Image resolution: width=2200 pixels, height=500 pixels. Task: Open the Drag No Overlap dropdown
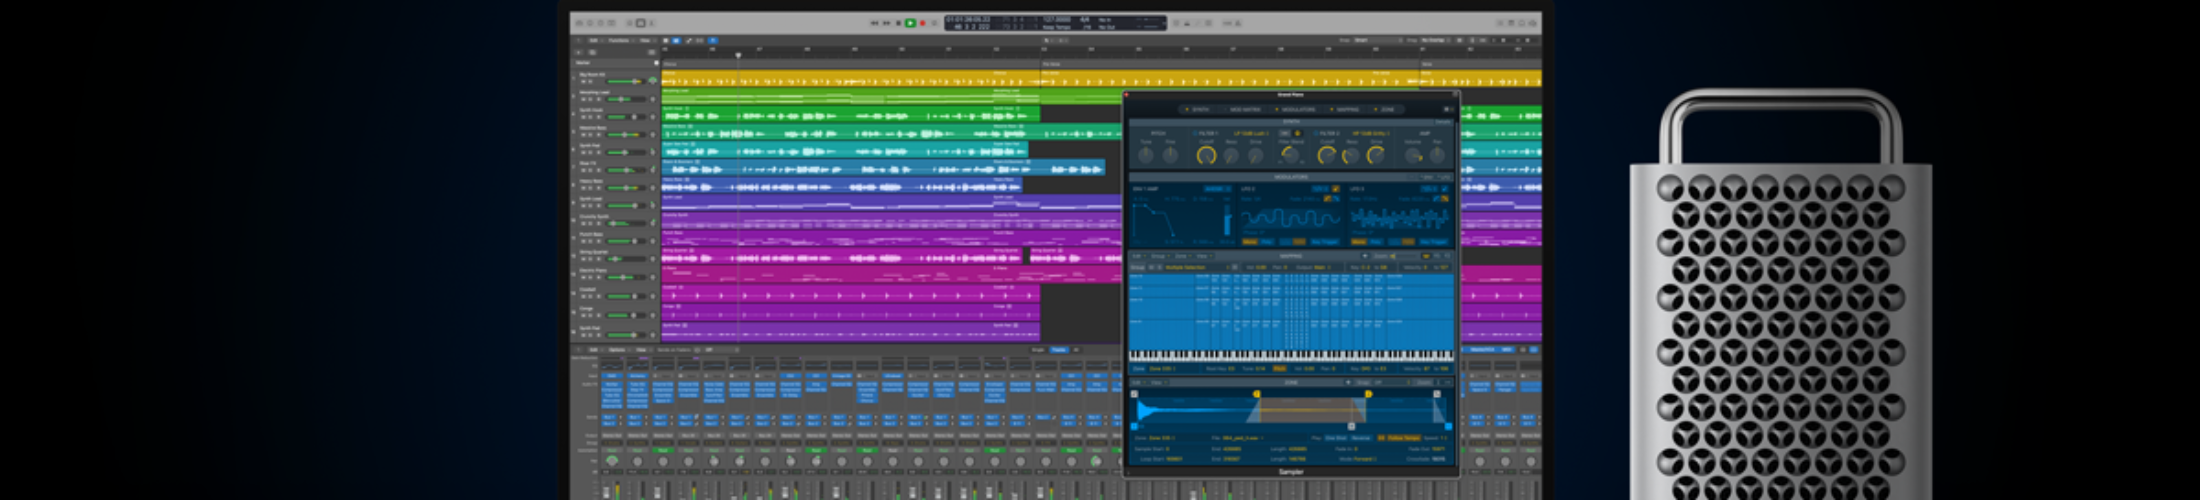coord(1435,40)
